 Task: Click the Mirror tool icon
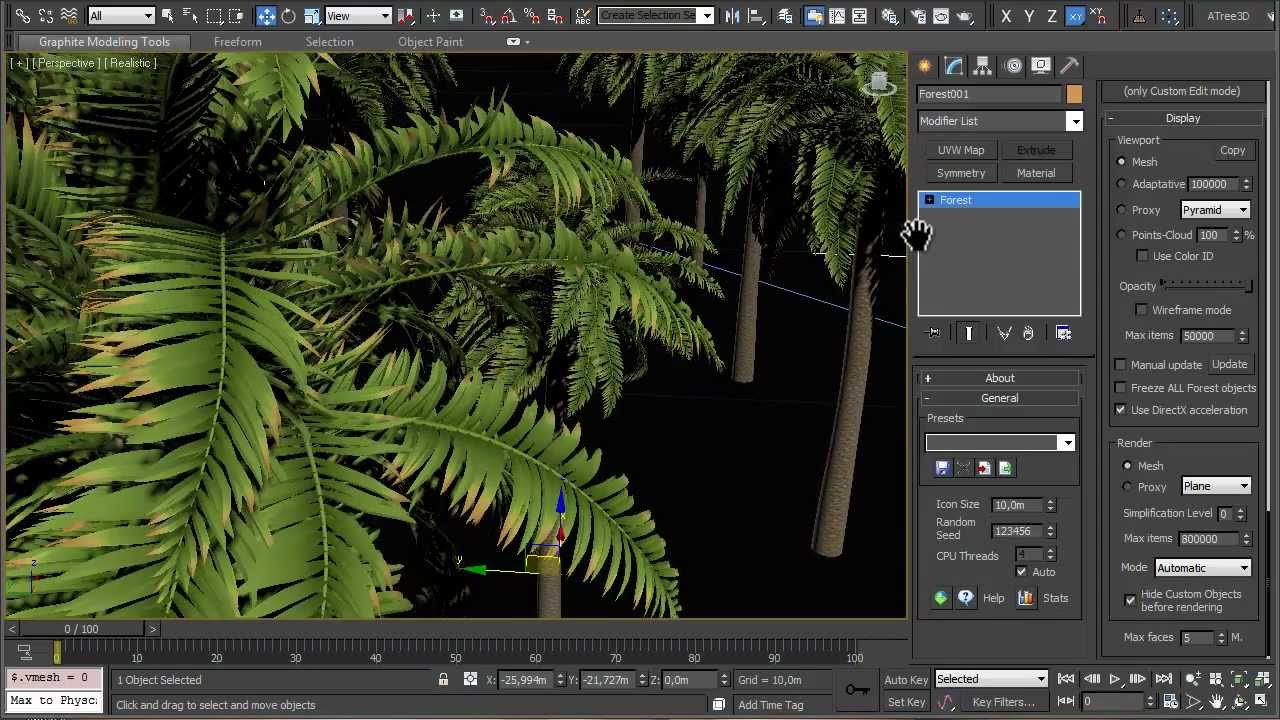(x=733, y=16)
